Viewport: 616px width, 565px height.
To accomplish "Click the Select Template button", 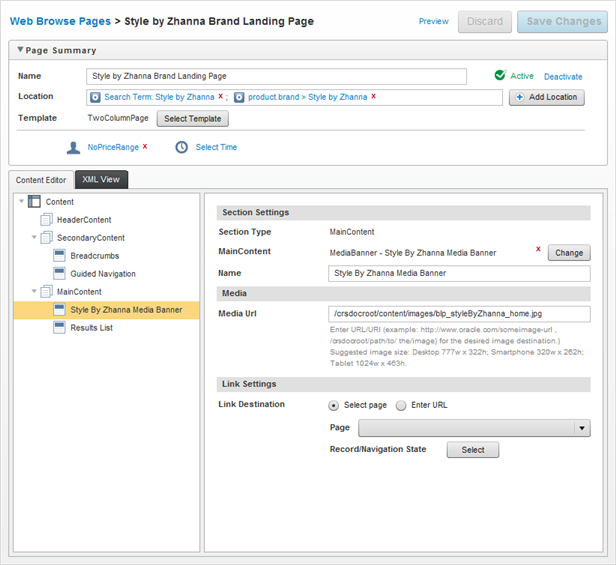I will coord(192,119).
